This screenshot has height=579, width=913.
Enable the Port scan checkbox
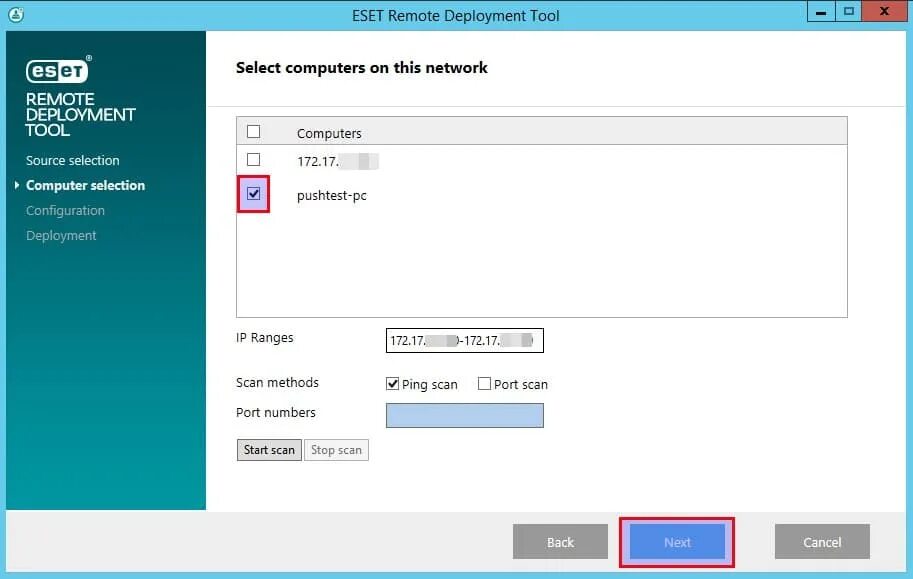tap(484, 384)
